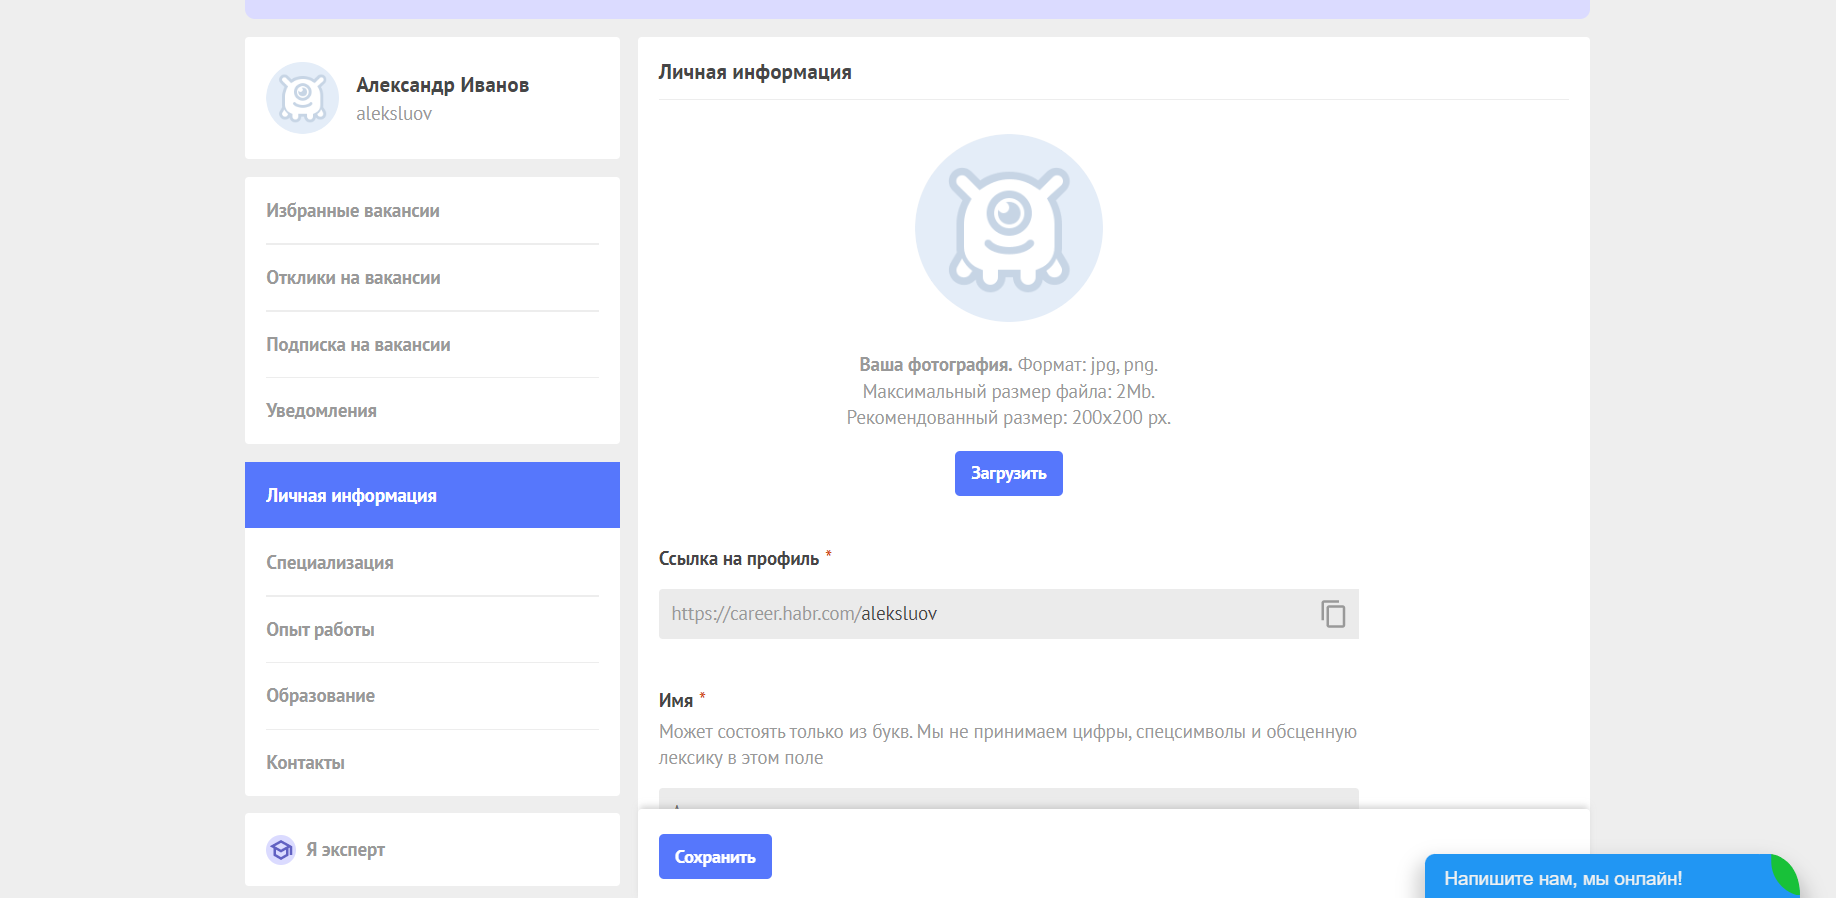The image size is (1836, 898).
Task: Click the small user avatar in sidebar
Action: (x=302, y=98)
